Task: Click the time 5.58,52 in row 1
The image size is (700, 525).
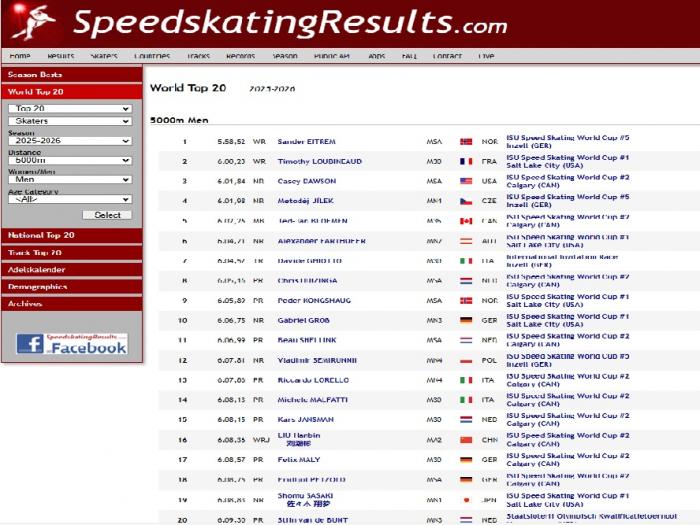Action: click(x=231, y=142)
